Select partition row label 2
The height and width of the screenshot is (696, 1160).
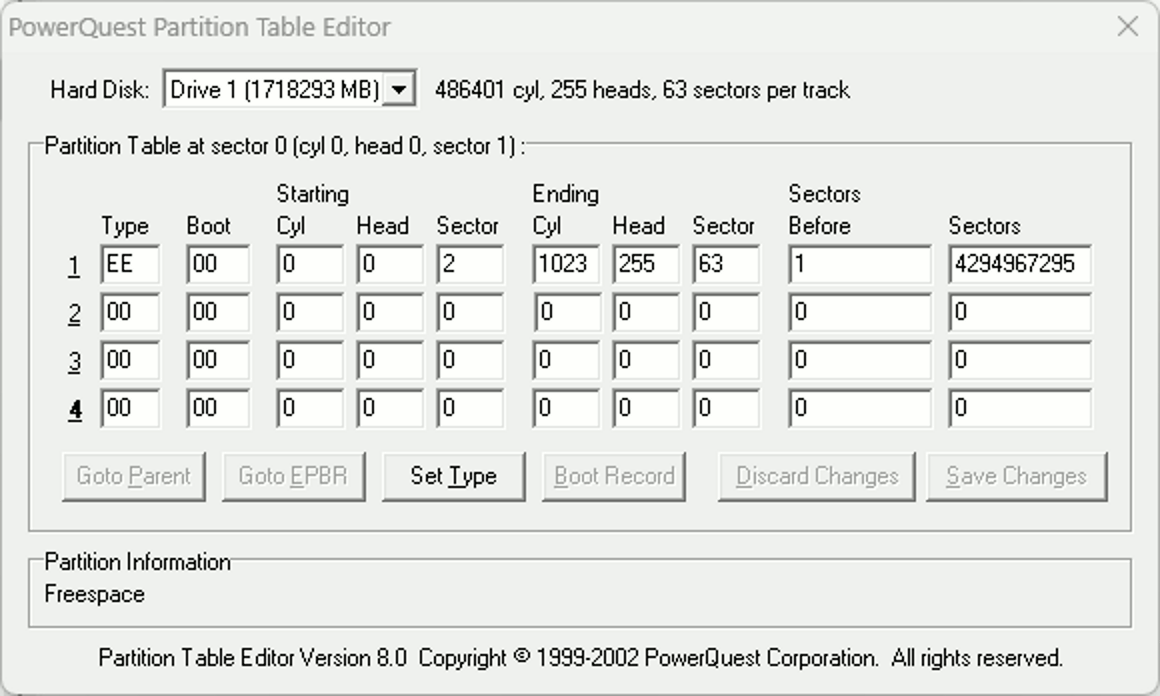pyautogui.click(x=74, y=313)
